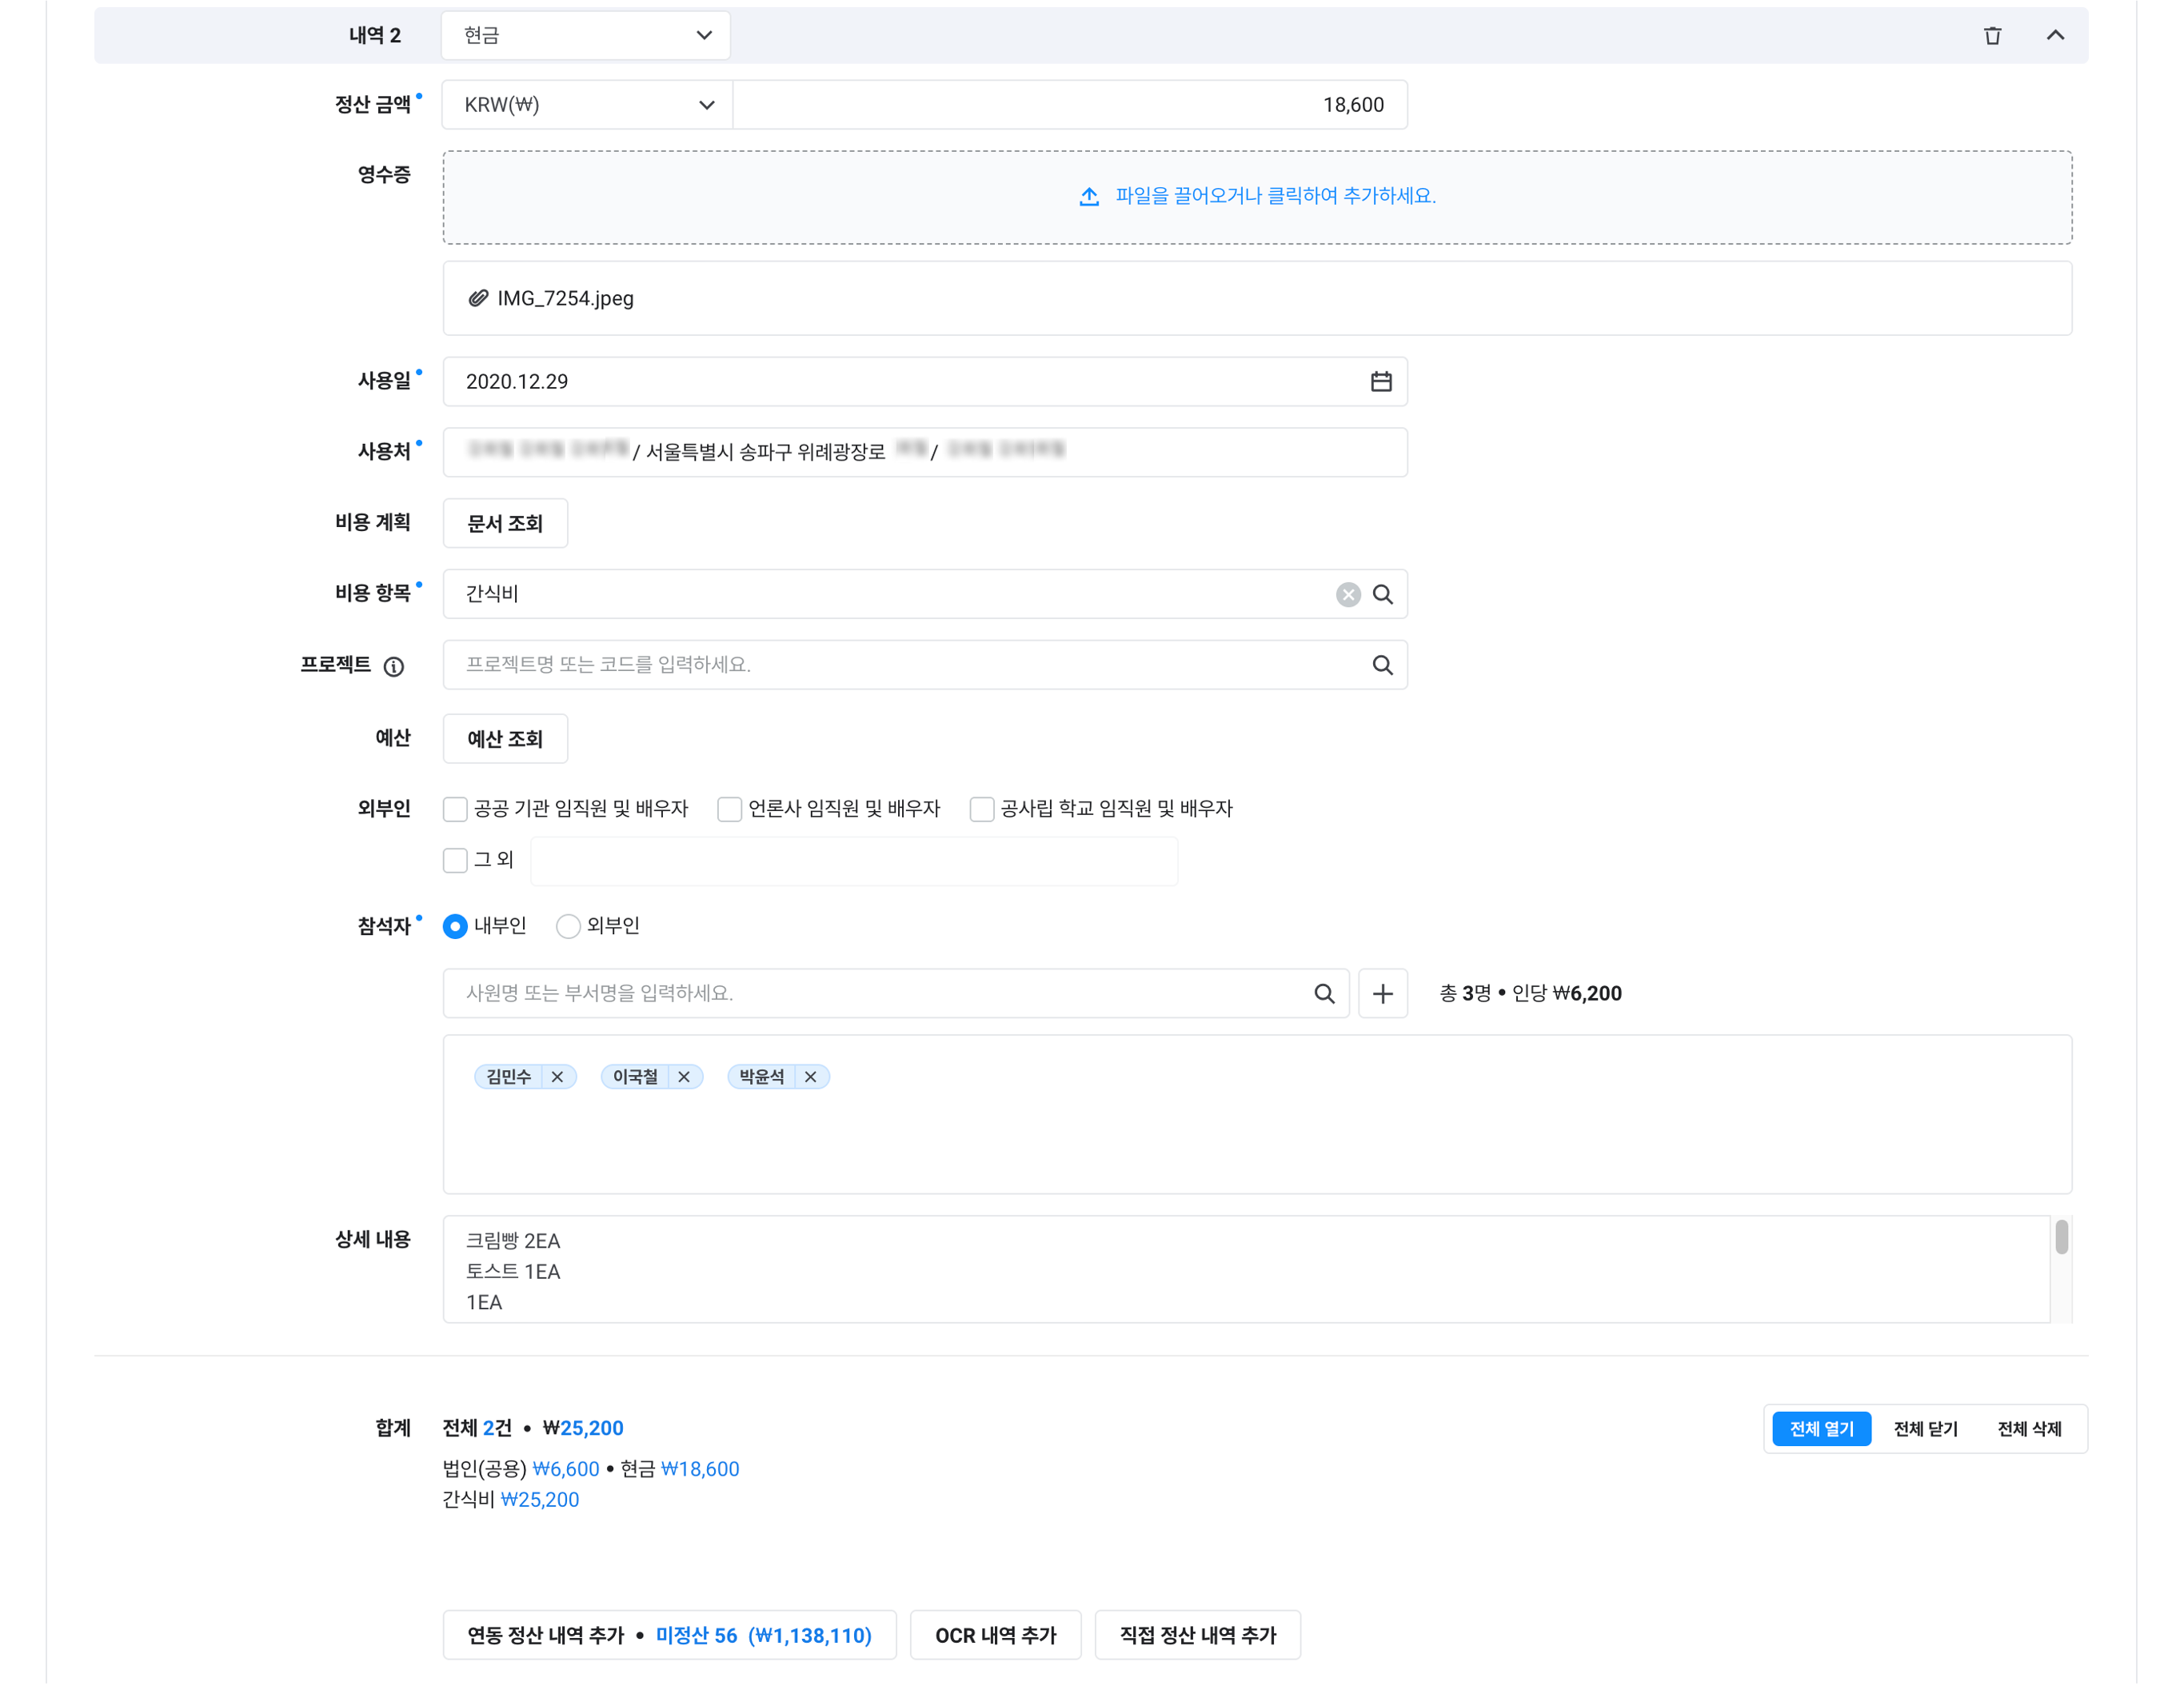2184x1686 pixels.
Task: Open the KRW(₩) currency dropdown
Action: point(588,105)
